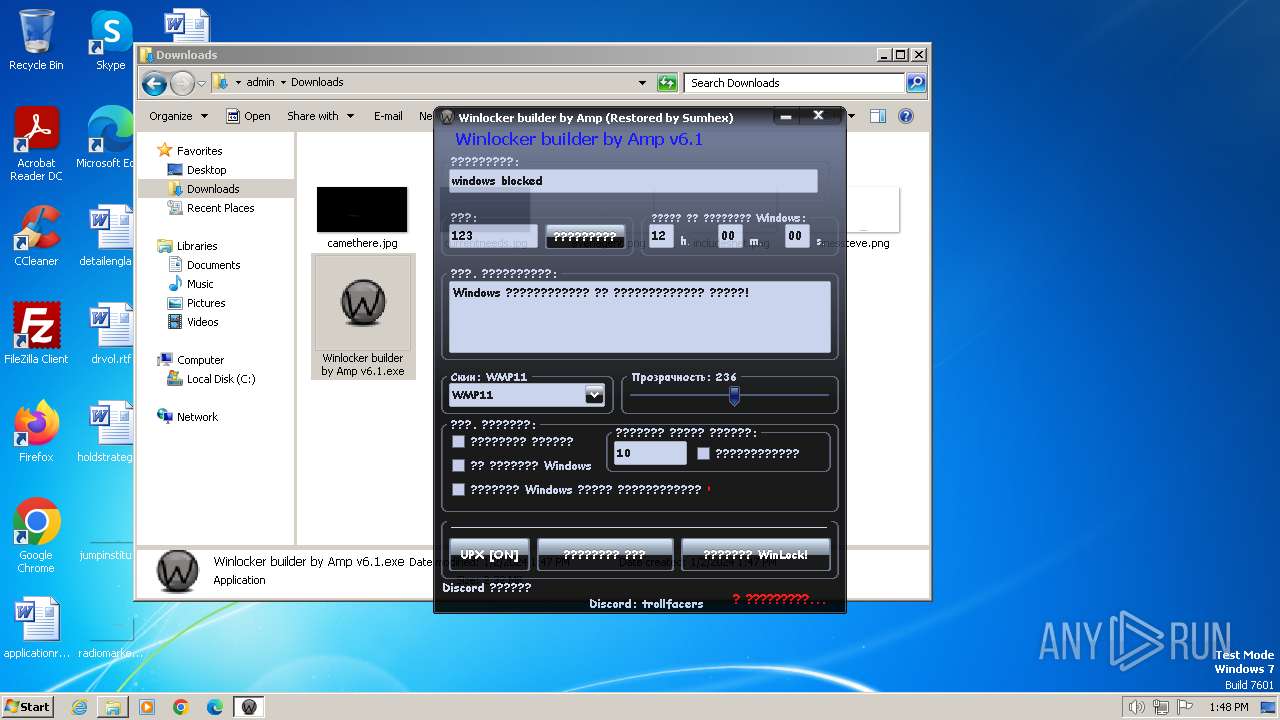Toggle the third checkbox containing 'Windows' mid-label

[x=458, y=489]
